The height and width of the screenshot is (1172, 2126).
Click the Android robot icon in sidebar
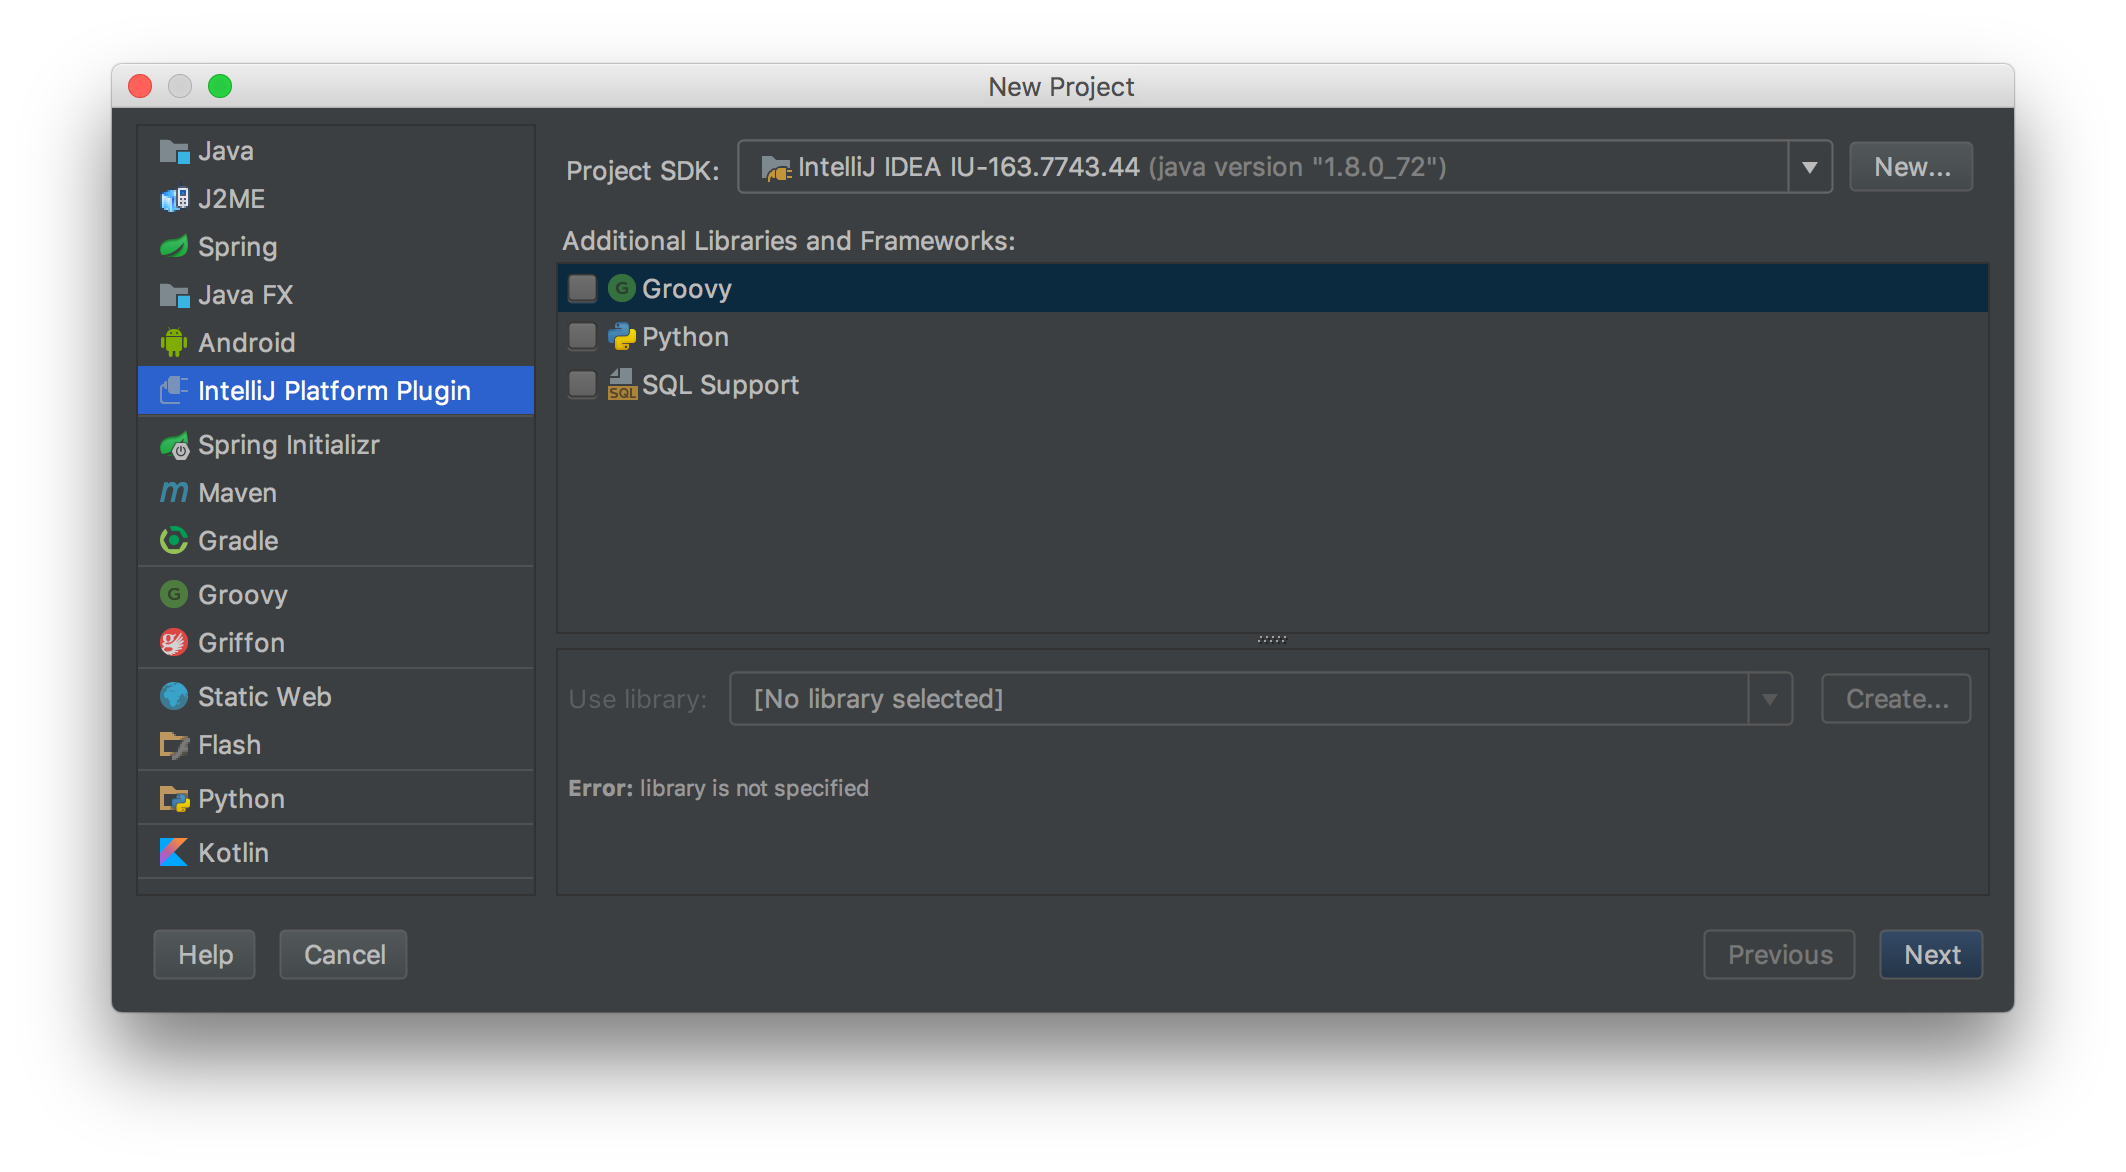click(x=174, y=342)
